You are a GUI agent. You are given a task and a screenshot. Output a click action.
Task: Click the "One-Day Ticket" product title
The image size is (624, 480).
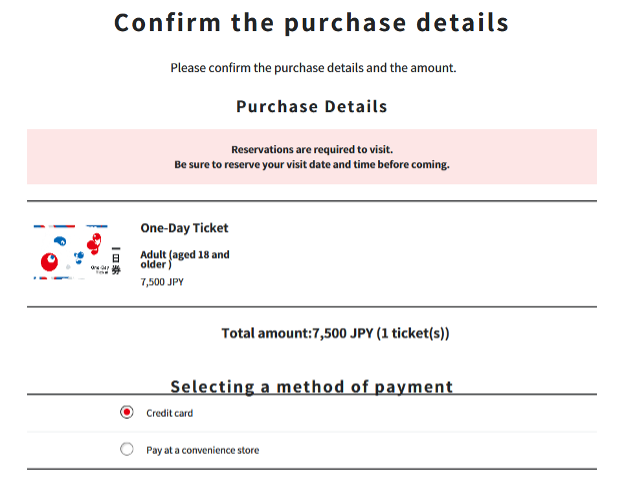[184, 228]
